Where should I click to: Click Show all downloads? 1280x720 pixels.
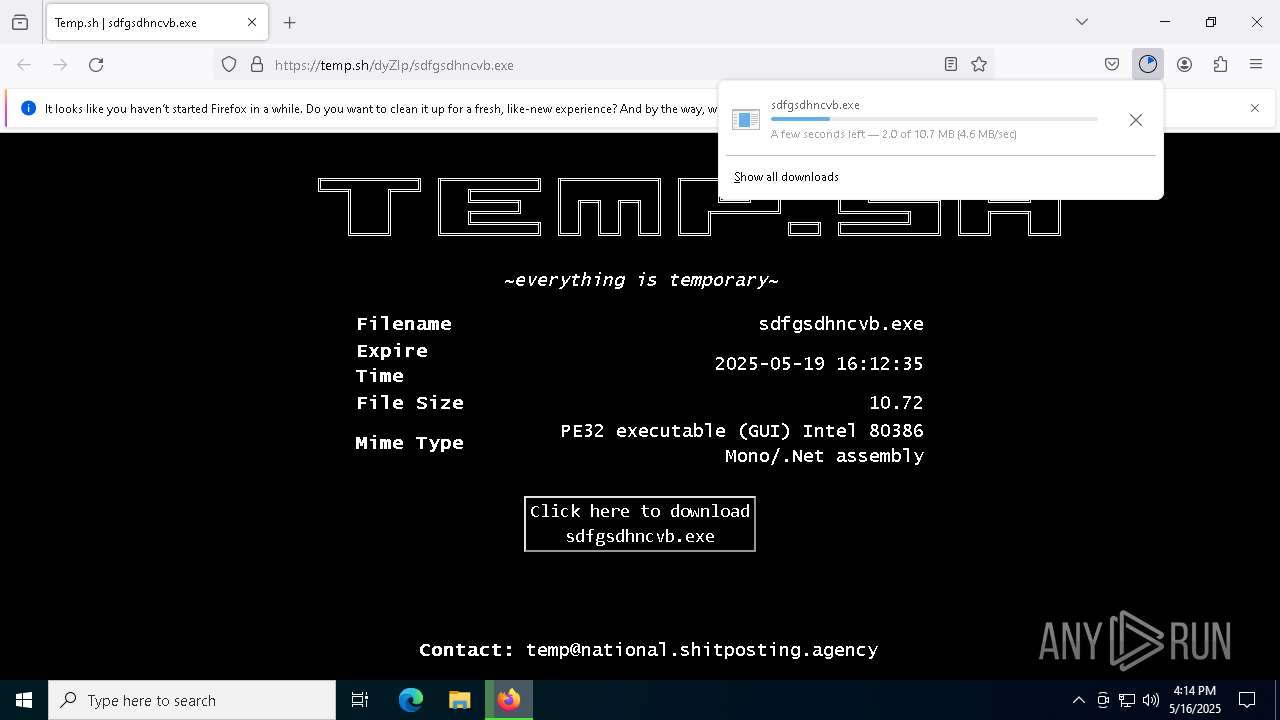click(786, 177)
